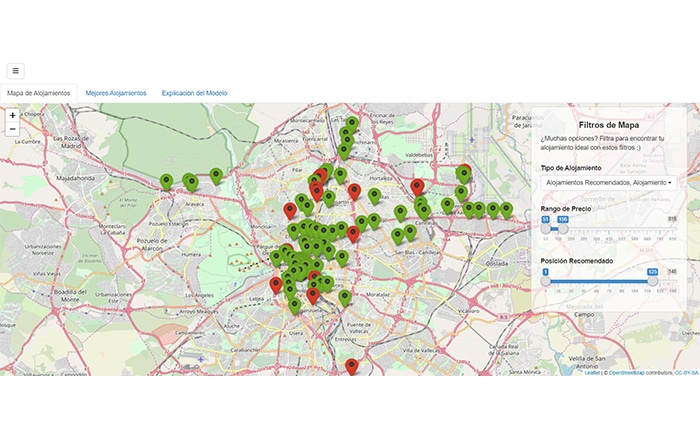Select the rightmost green marker on the map

[x=506, y=210]
